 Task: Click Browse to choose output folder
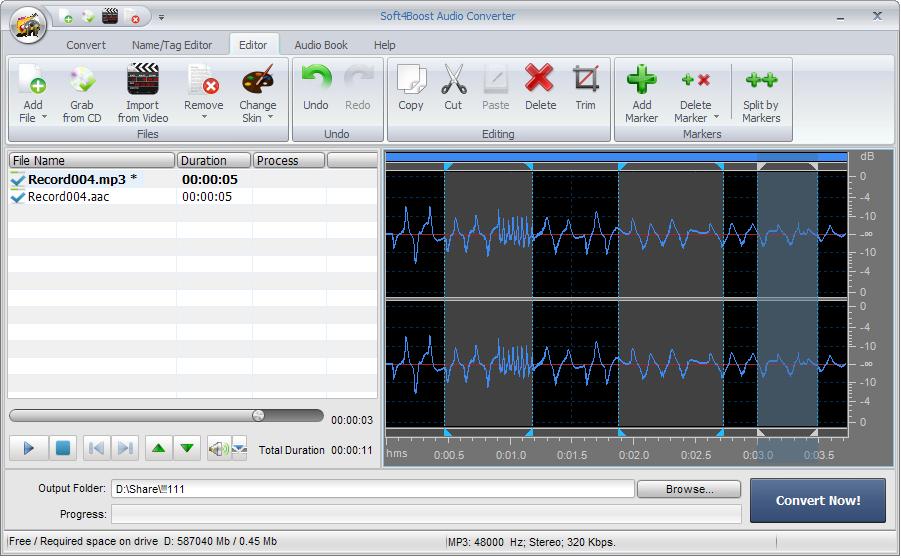pyautogui.click(x=688, y=489)
